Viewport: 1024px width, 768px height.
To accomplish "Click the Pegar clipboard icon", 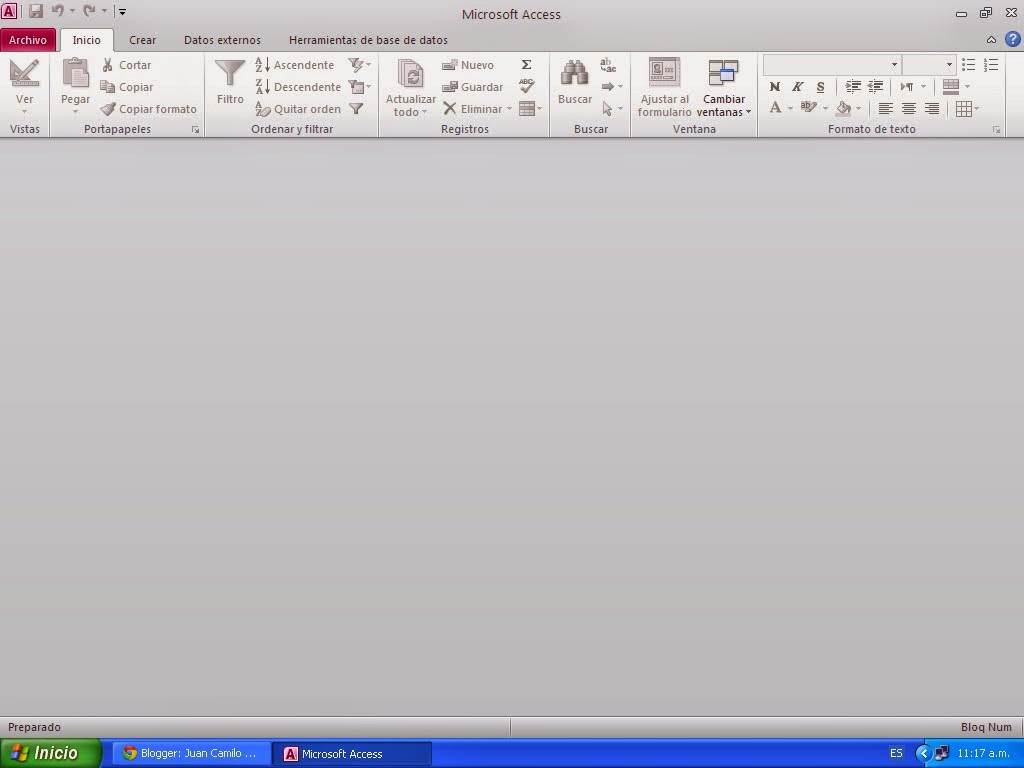I will point(75,73).
